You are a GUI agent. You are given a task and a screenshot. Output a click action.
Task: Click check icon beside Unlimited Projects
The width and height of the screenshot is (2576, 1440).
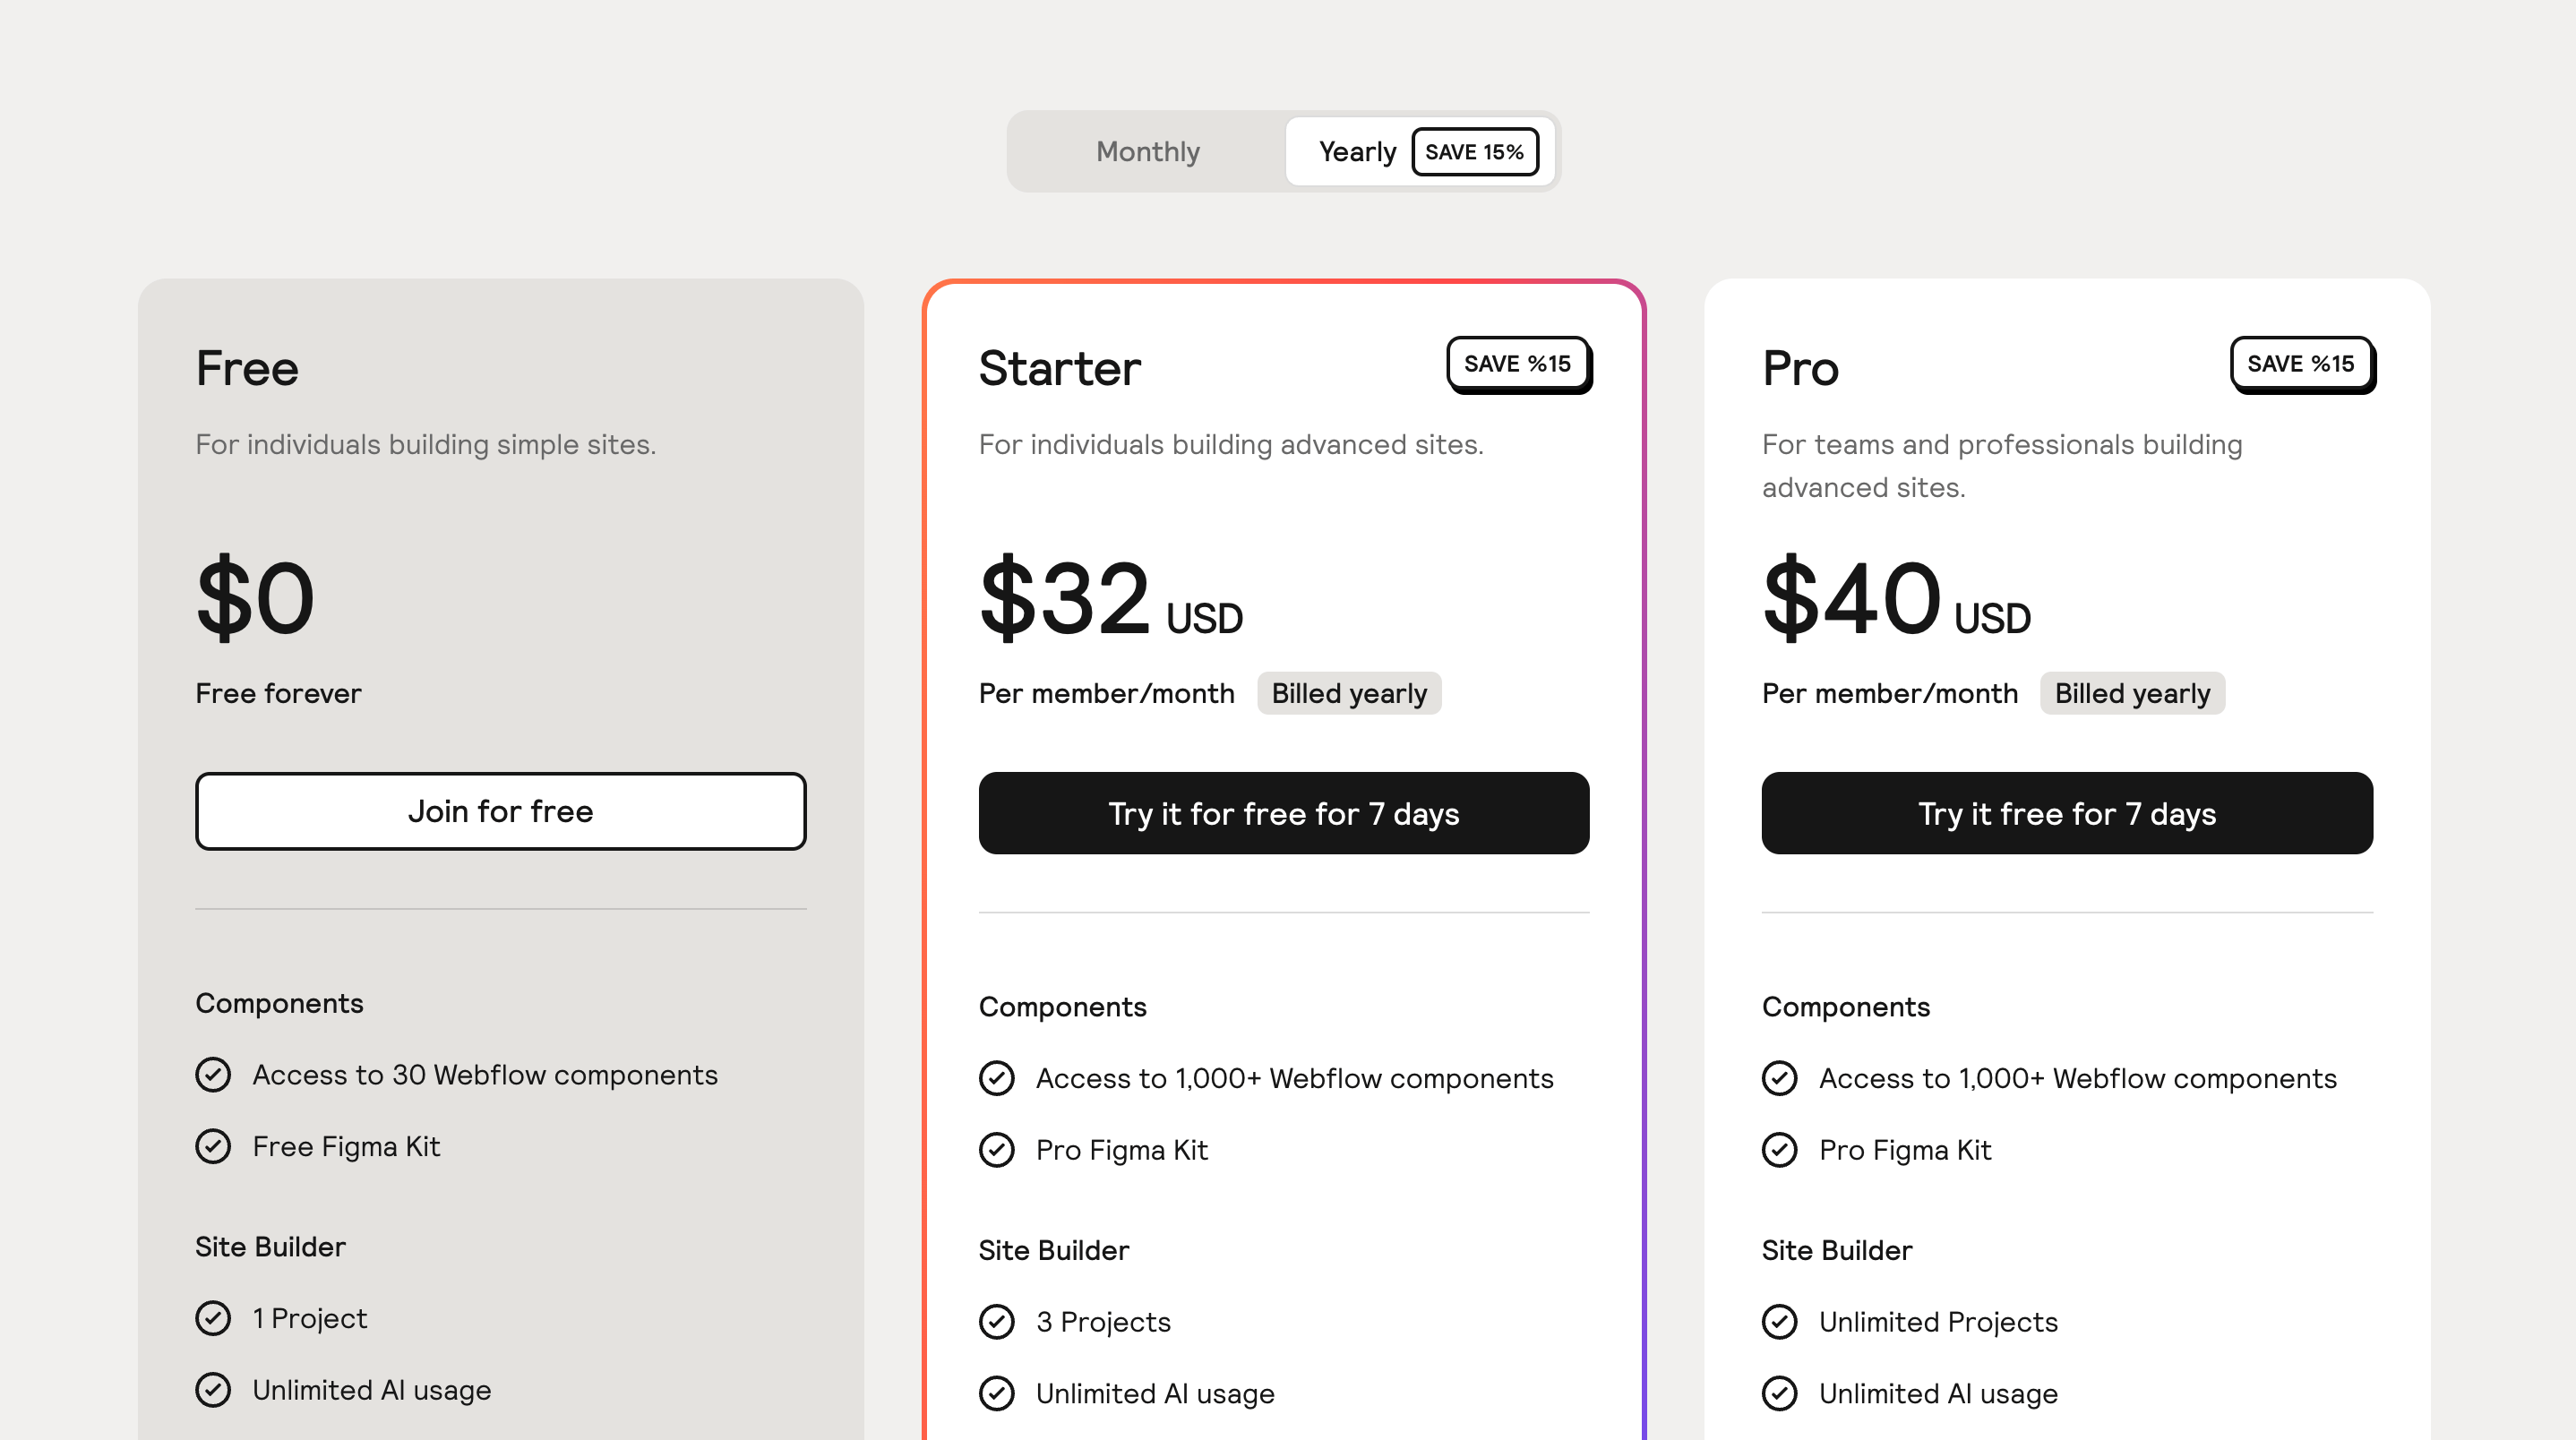(1779, 1322)
